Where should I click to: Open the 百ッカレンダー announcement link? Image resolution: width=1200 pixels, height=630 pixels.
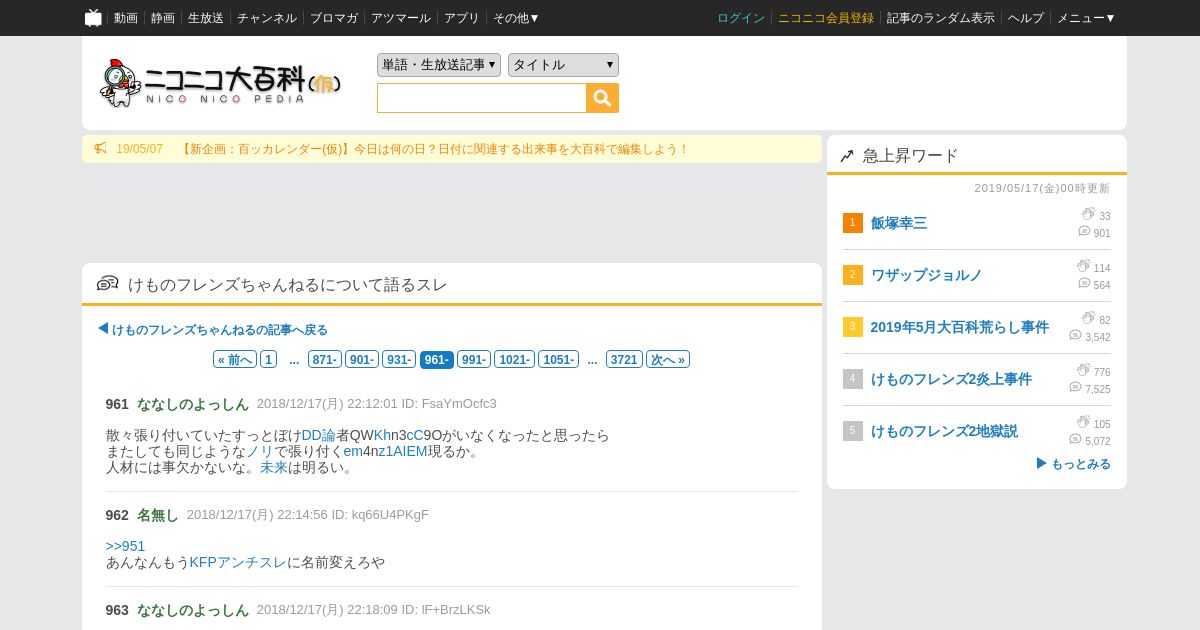(434, 149)
